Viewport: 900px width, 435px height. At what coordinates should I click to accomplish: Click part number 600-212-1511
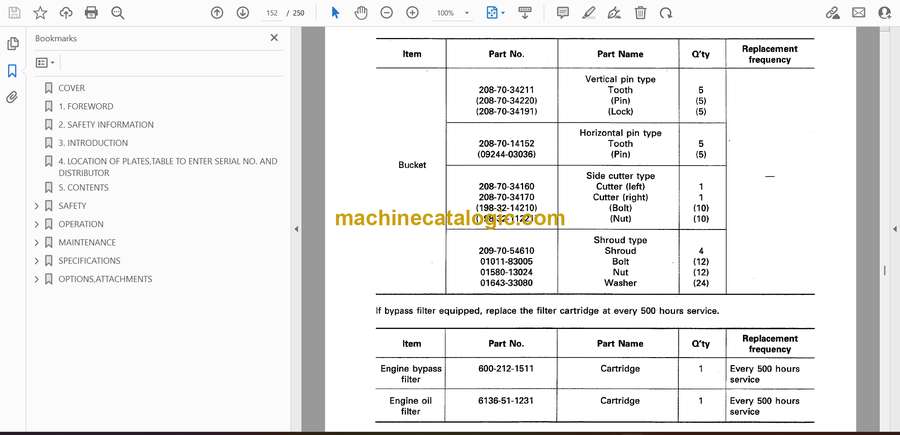(506, 368)
